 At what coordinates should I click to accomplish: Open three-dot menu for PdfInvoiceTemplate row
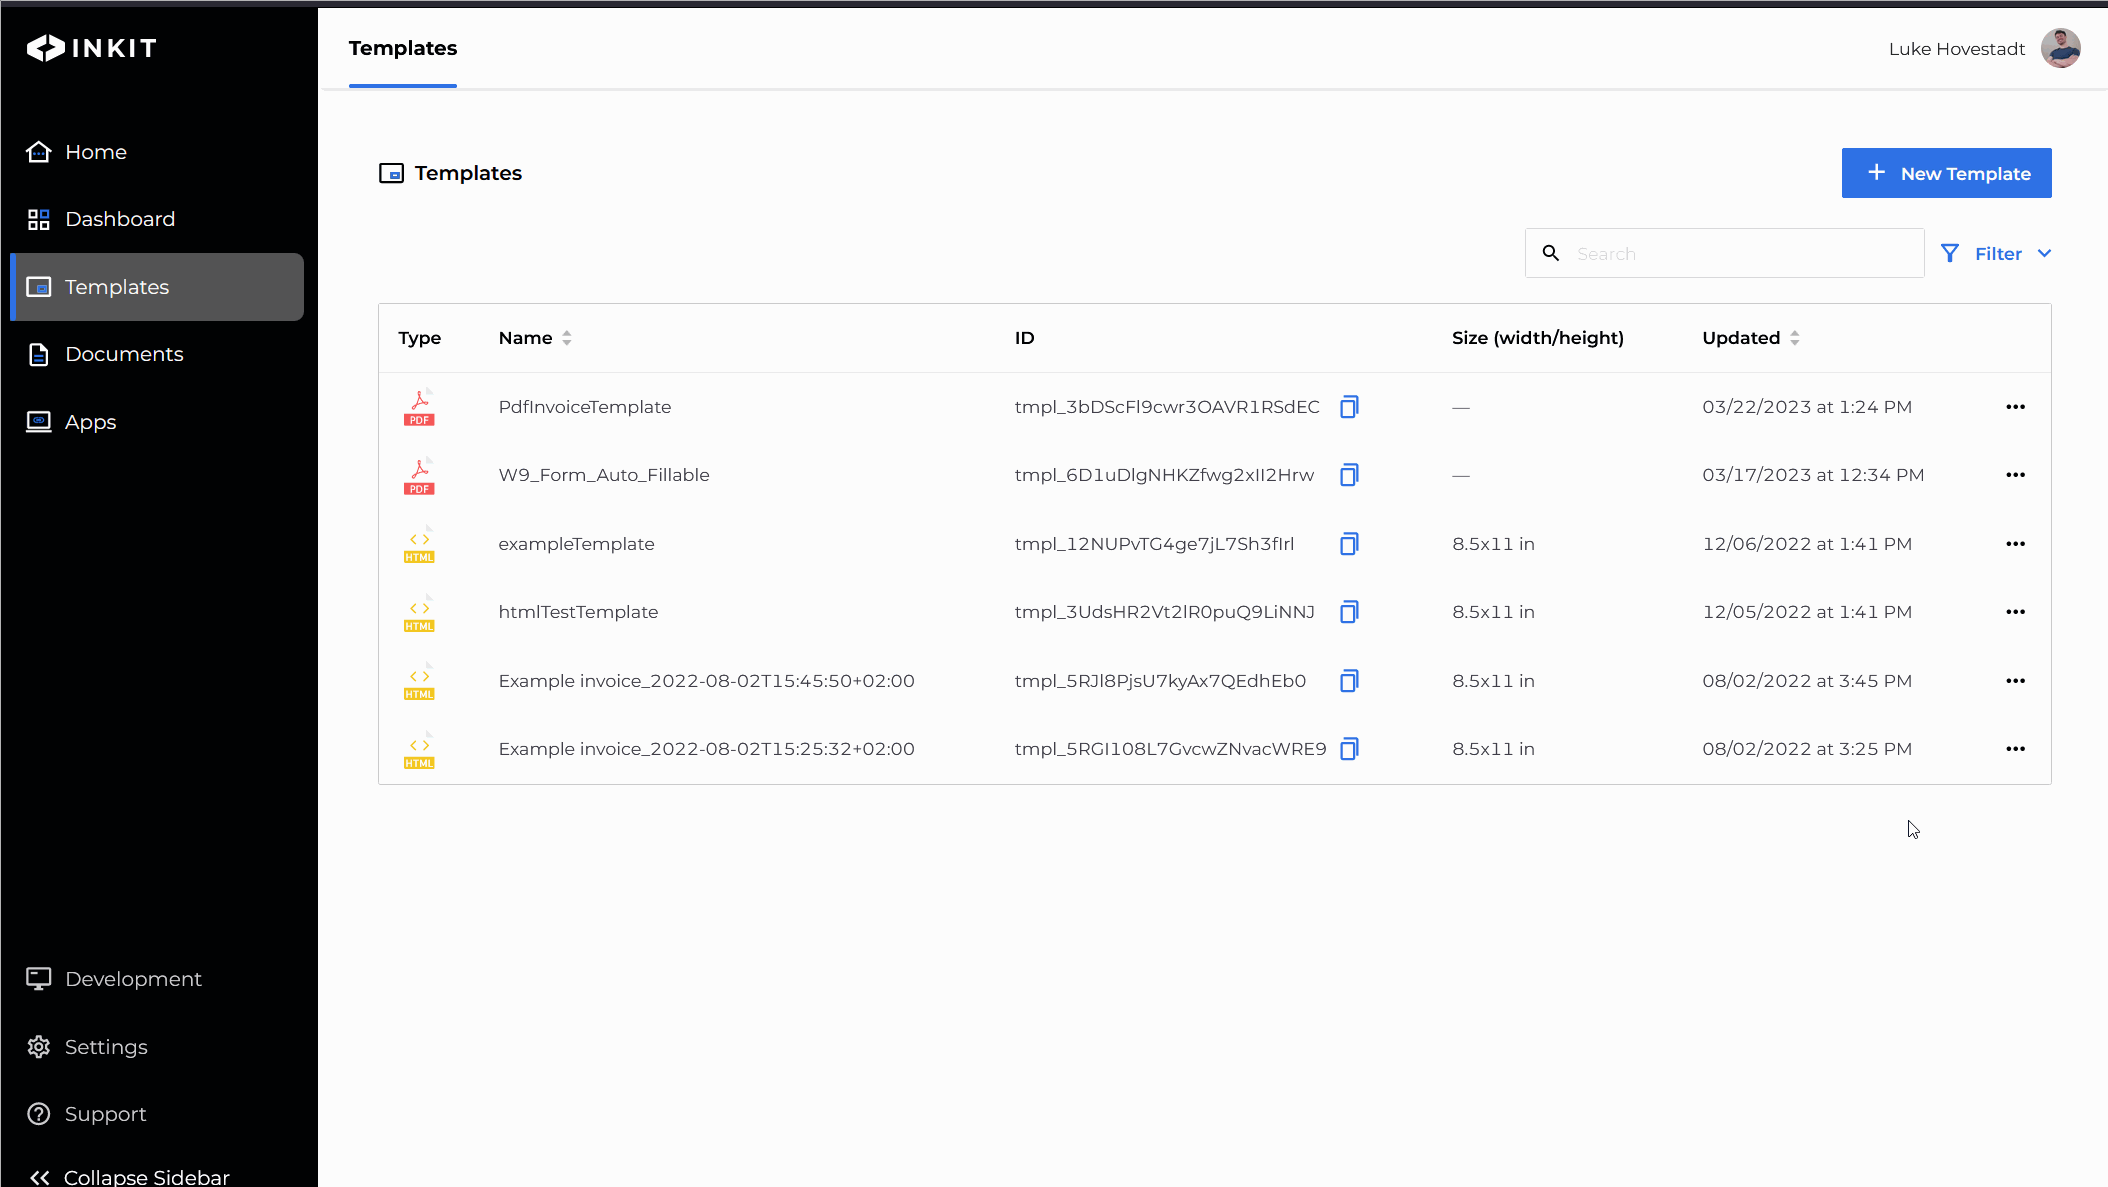(x=2015, y=407)
